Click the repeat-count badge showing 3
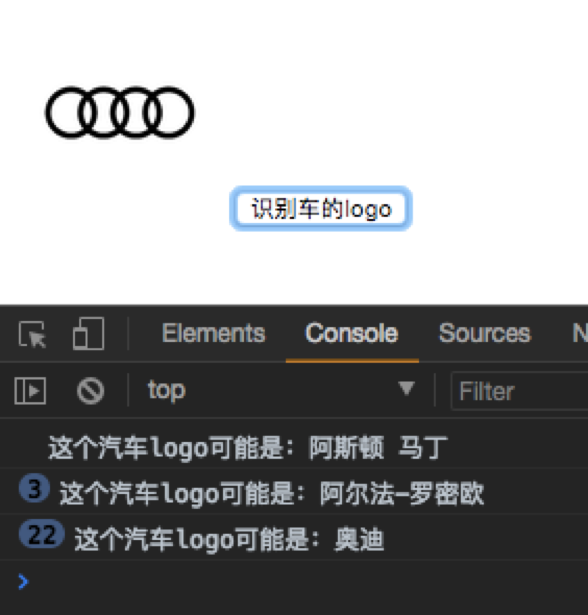The image size is (588, 615). 34,489
